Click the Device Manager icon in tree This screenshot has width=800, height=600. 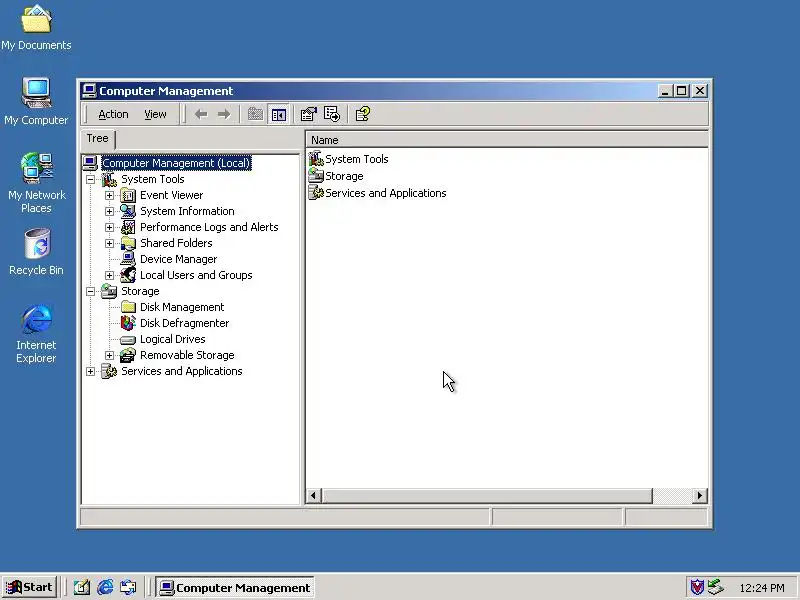(128, 259)
